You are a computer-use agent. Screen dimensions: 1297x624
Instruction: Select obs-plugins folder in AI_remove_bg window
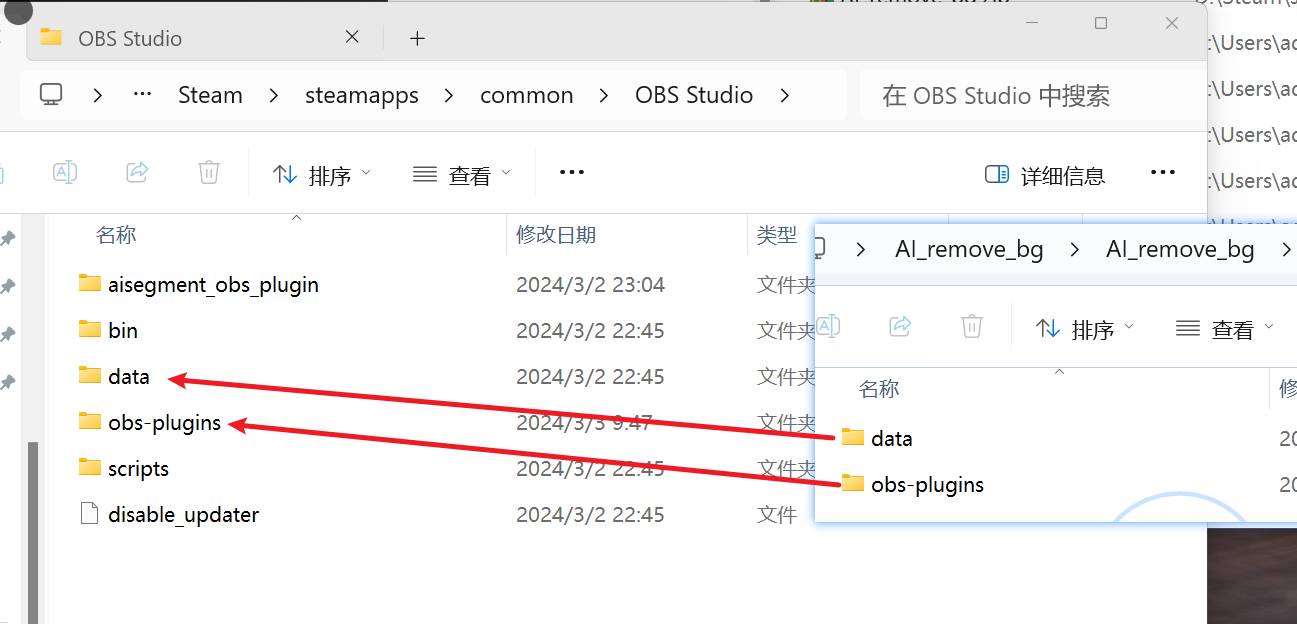point(927,485)
